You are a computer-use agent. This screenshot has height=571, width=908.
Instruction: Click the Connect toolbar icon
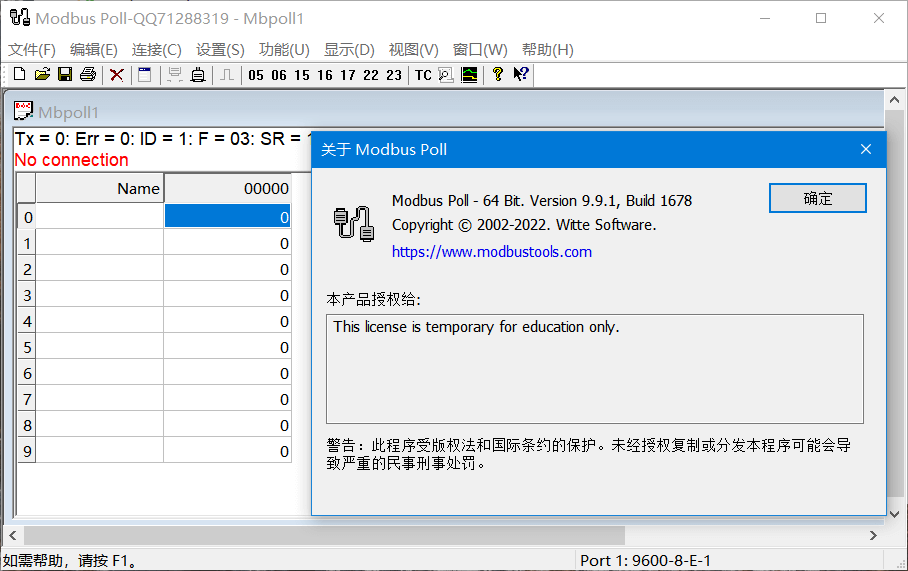pos(174,75)
